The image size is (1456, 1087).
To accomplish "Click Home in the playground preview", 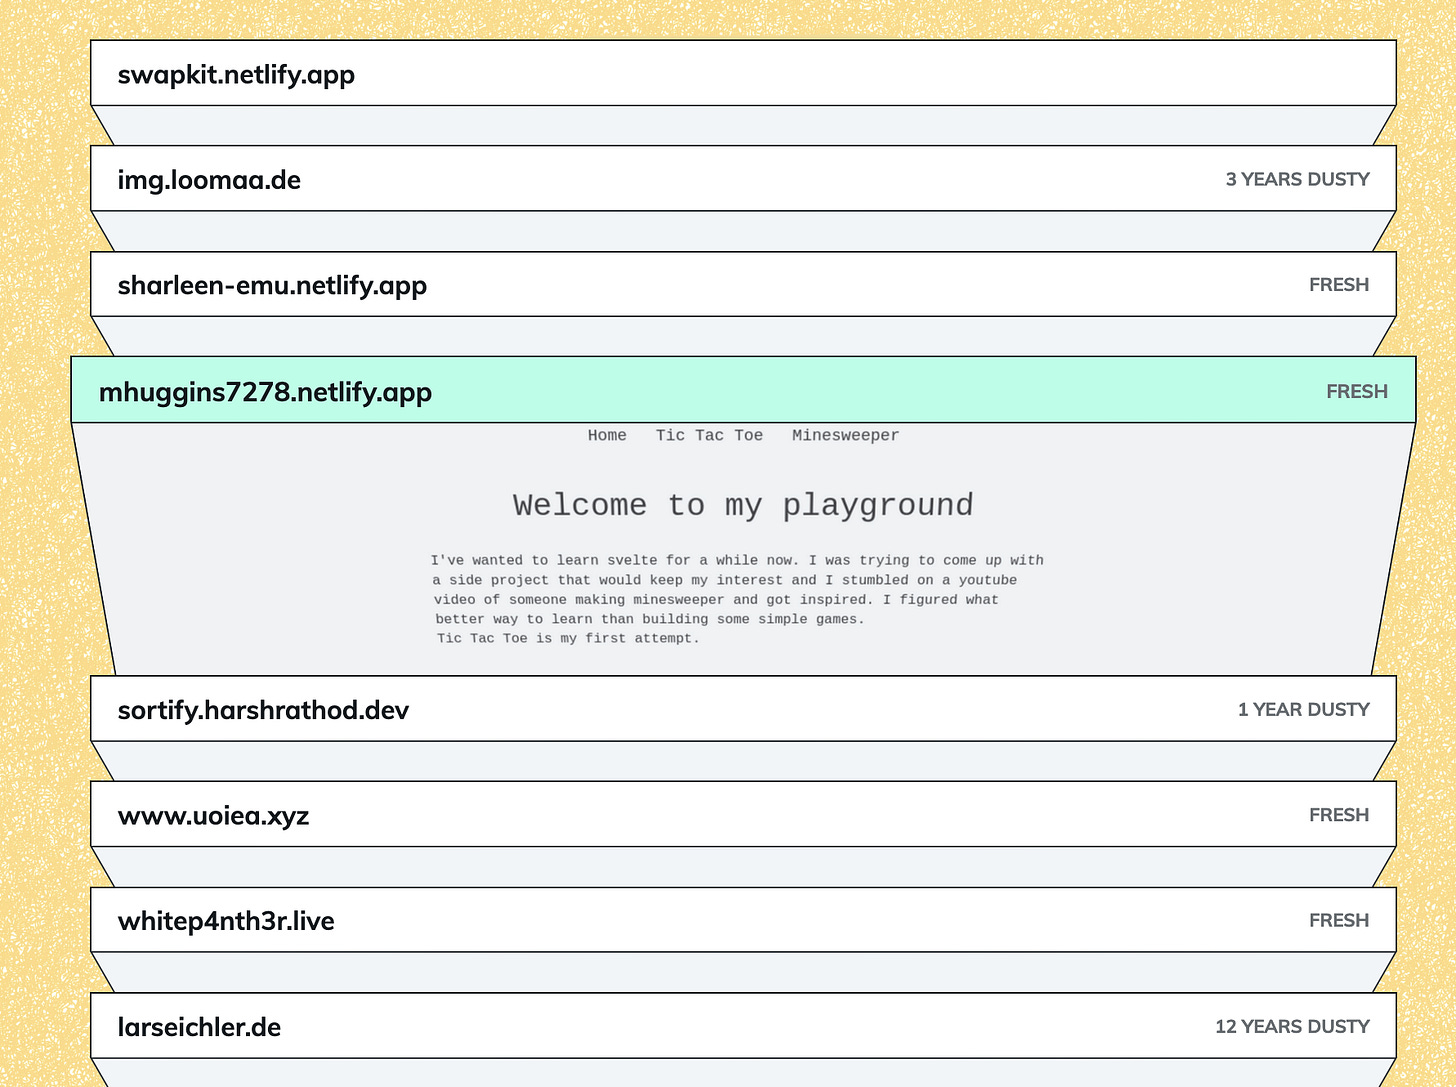I will [x=607, y=435].
